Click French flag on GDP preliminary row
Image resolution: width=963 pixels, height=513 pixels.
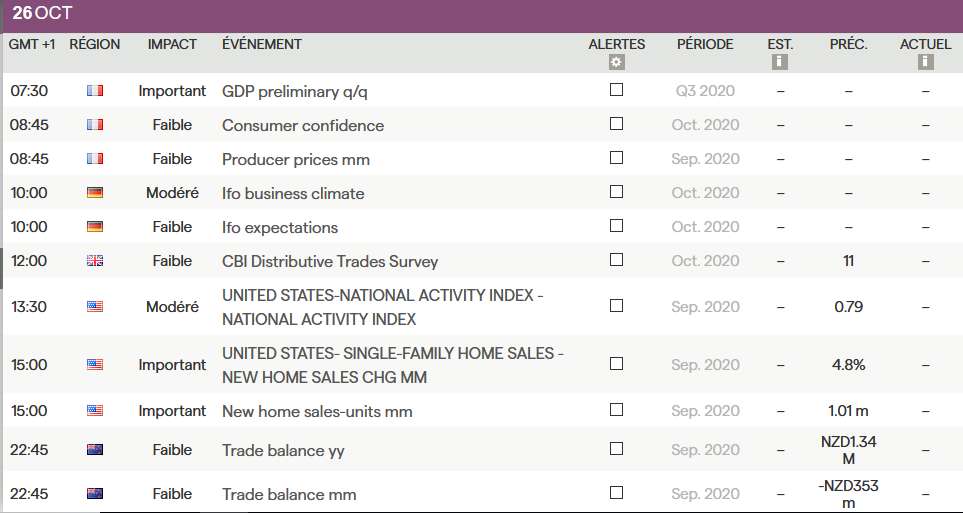click(95, 91)
